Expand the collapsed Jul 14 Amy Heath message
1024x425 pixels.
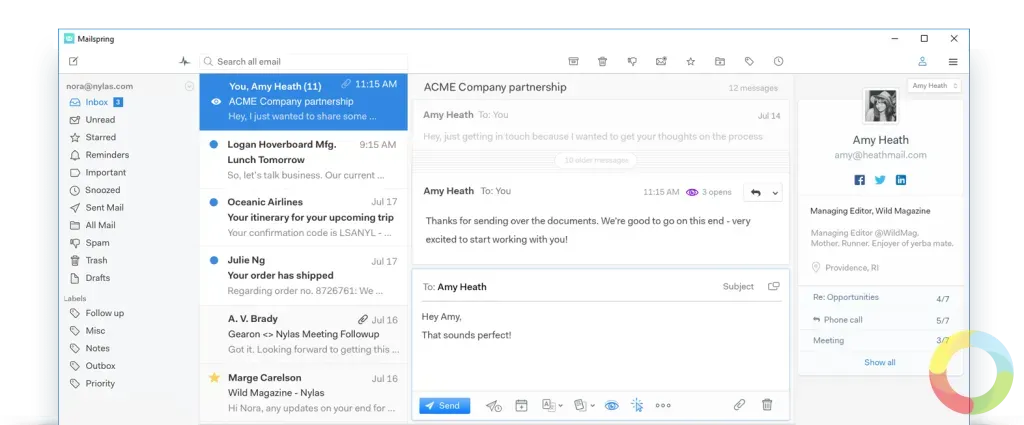point(601,125)
